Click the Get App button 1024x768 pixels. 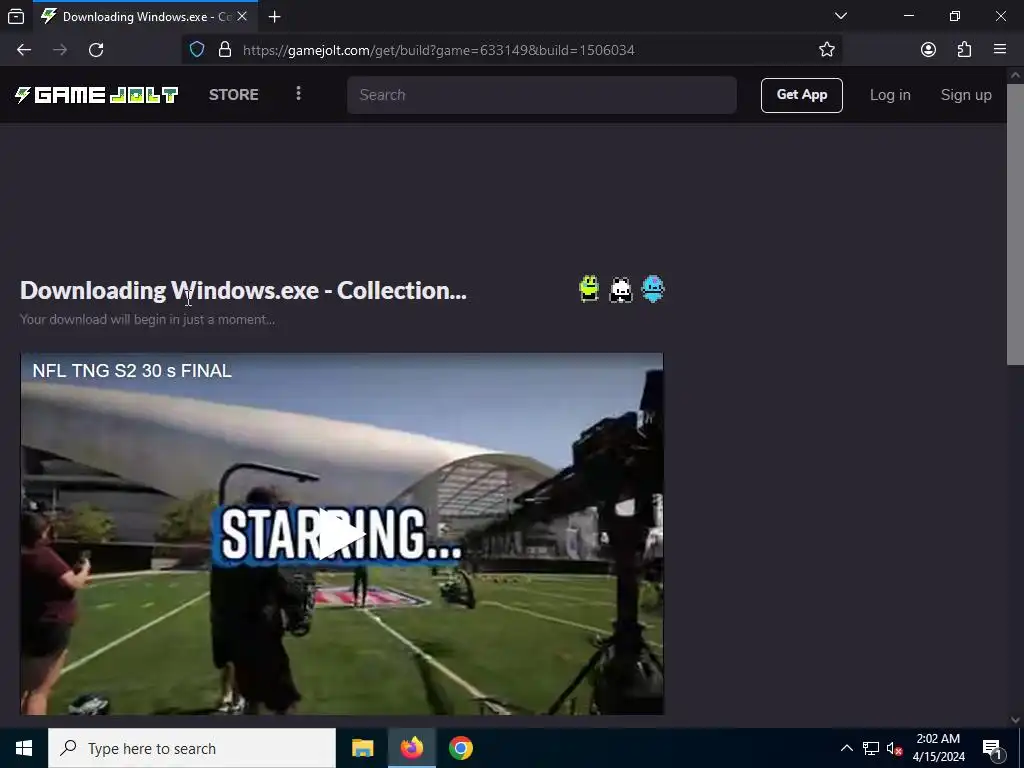[x=801, y=95]
